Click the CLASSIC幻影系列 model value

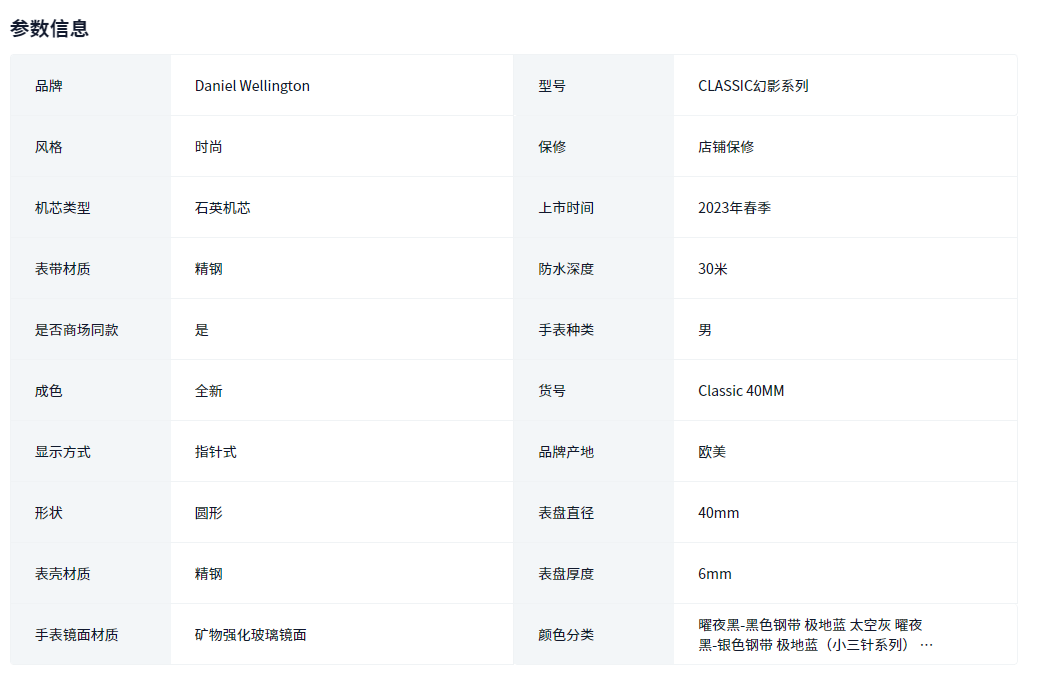point(753,86)
